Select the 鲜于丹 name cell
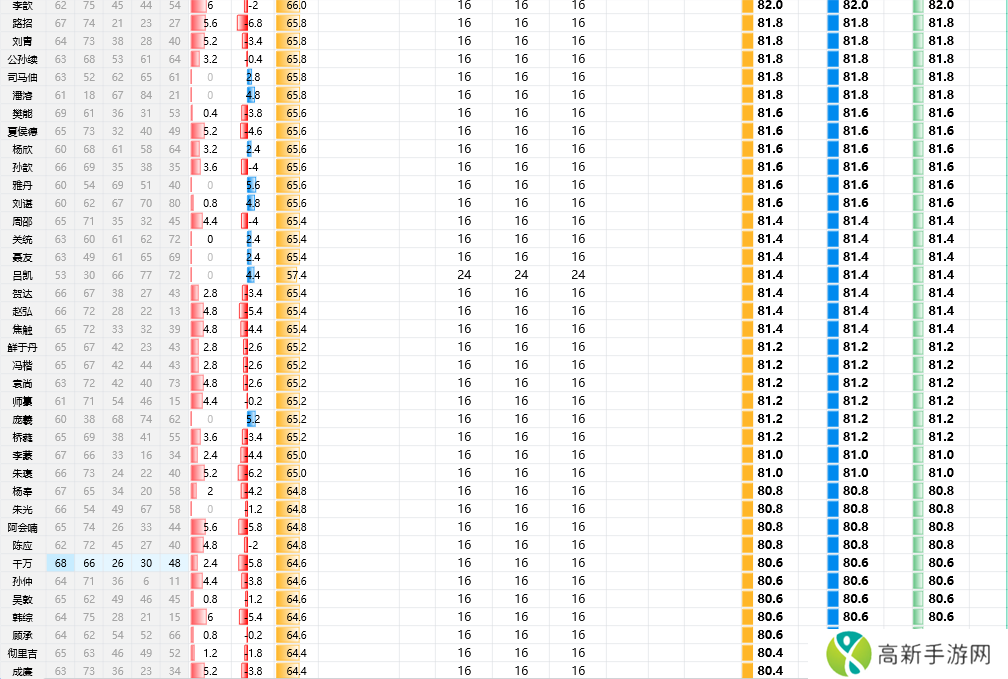 [22, 347]
